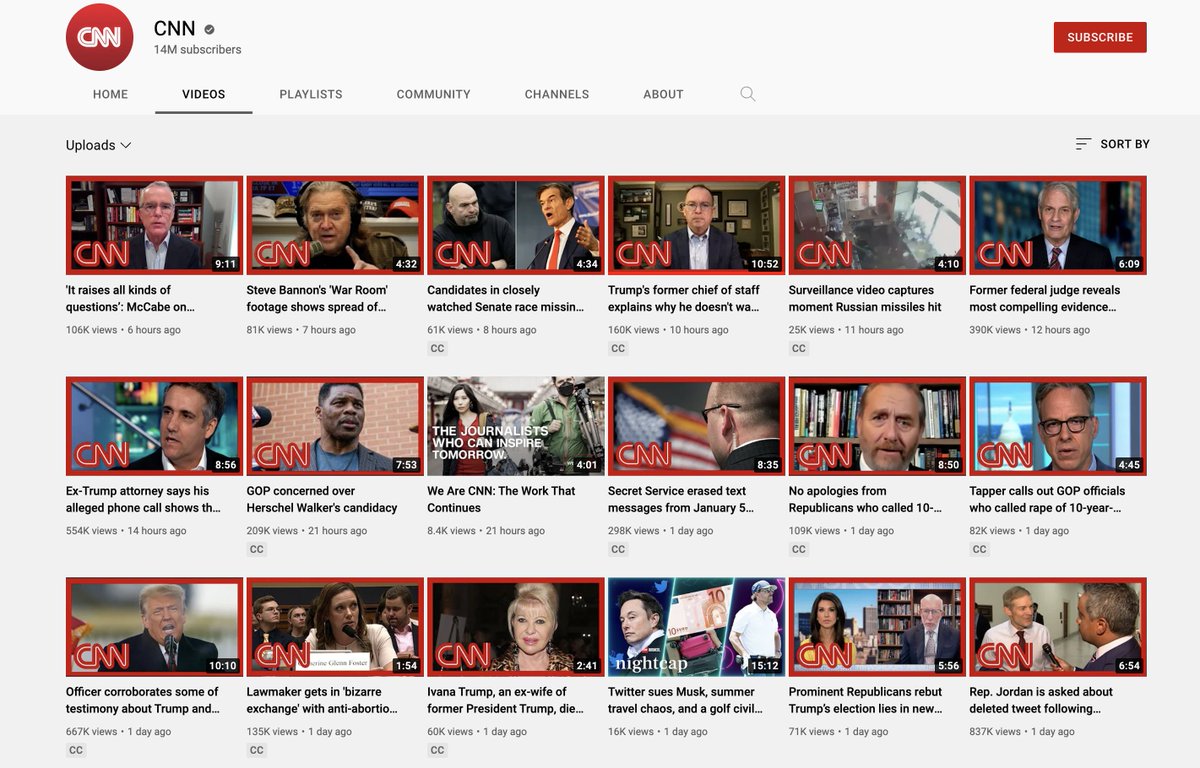Click '390K views • 12 hours ago' text
Screen dimensions: 1200x768
(1030, 330)
